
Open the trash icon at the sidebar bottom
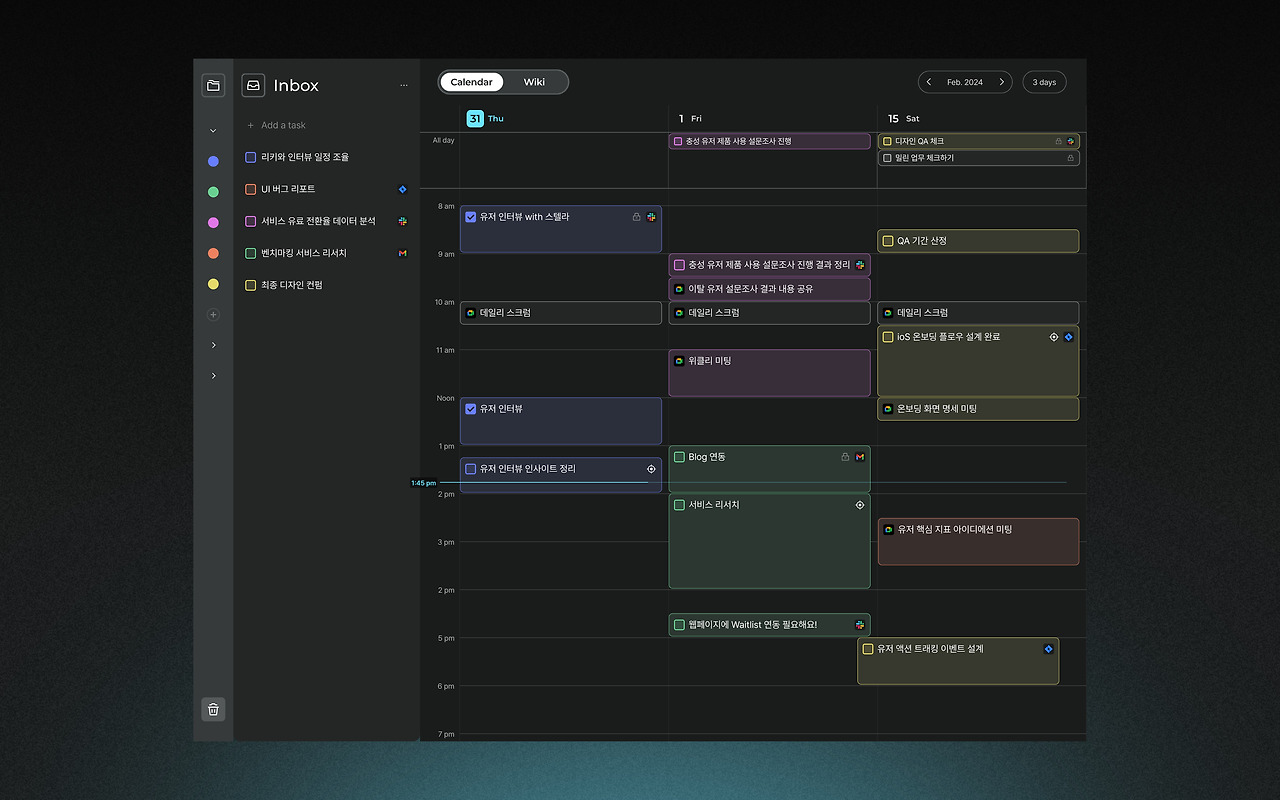[213, 709]
